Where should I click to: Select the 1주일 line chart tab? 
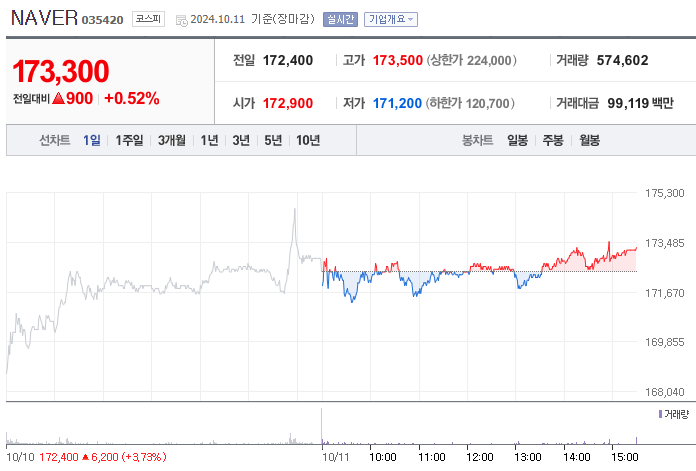pyautogui.click(x=129, y=140)
